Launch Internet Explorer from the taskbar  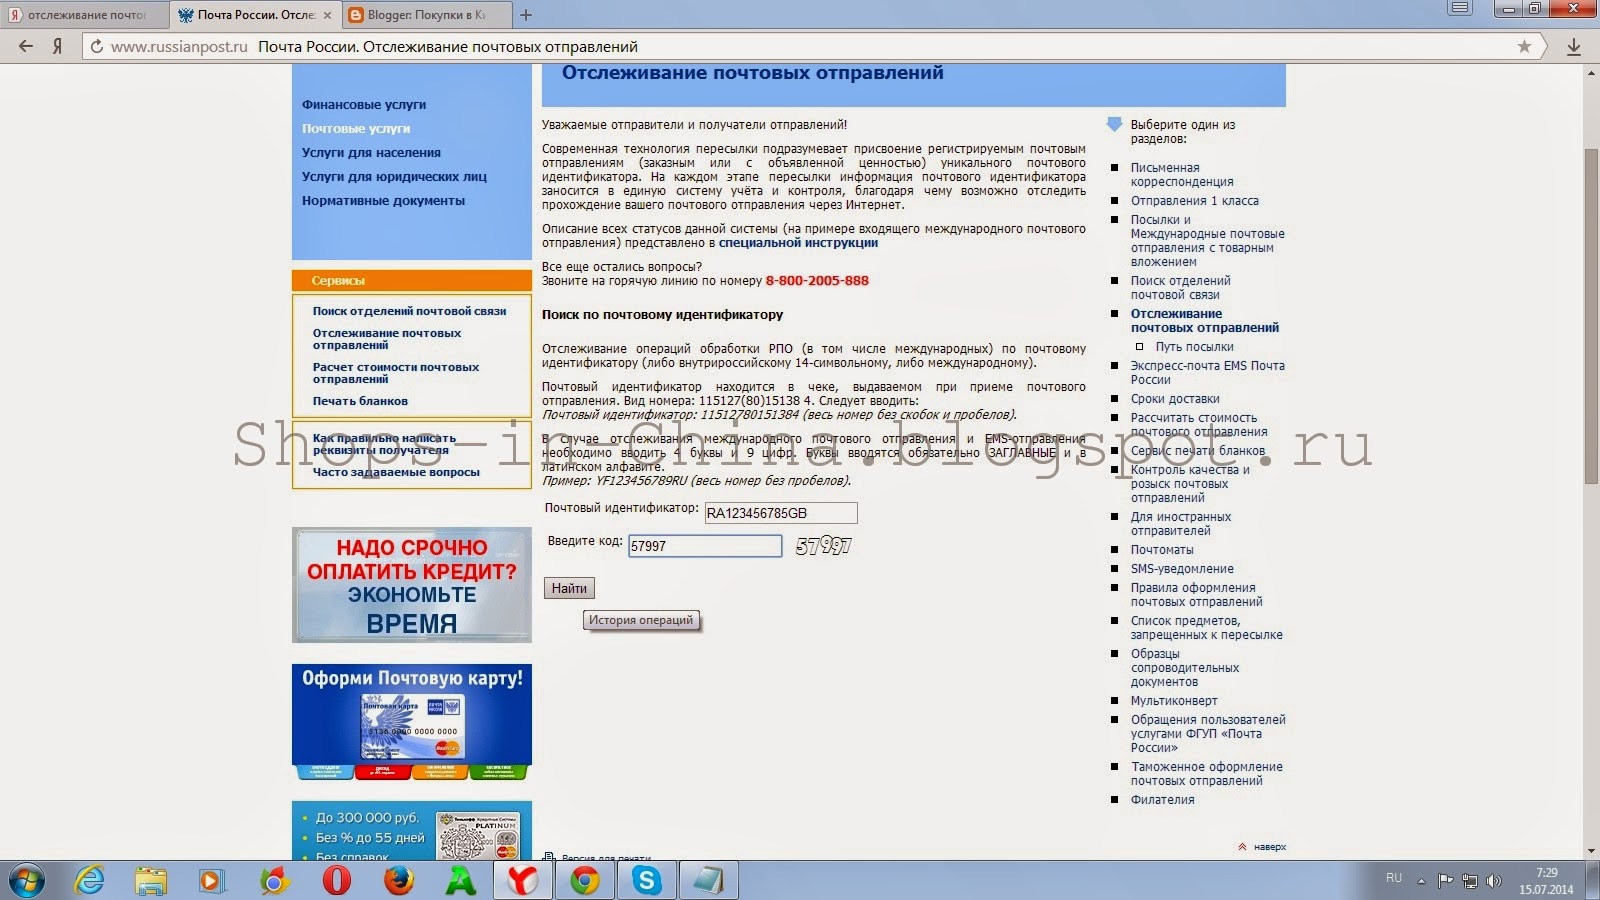pos(90,880)
